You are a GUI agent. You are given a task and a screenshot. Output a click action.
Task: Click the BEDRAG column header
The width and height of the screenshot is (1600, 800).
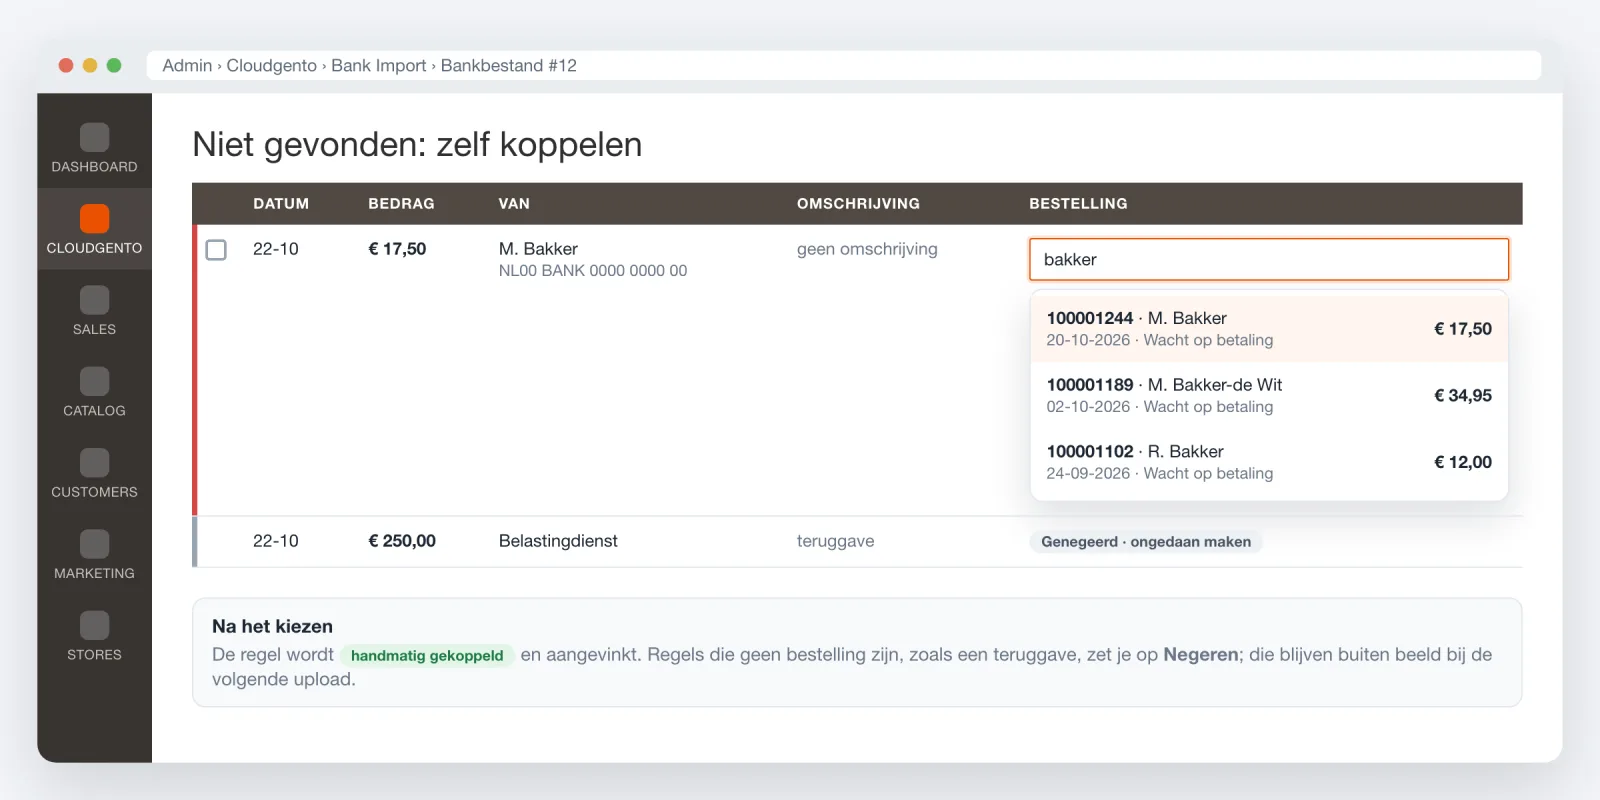401,203
